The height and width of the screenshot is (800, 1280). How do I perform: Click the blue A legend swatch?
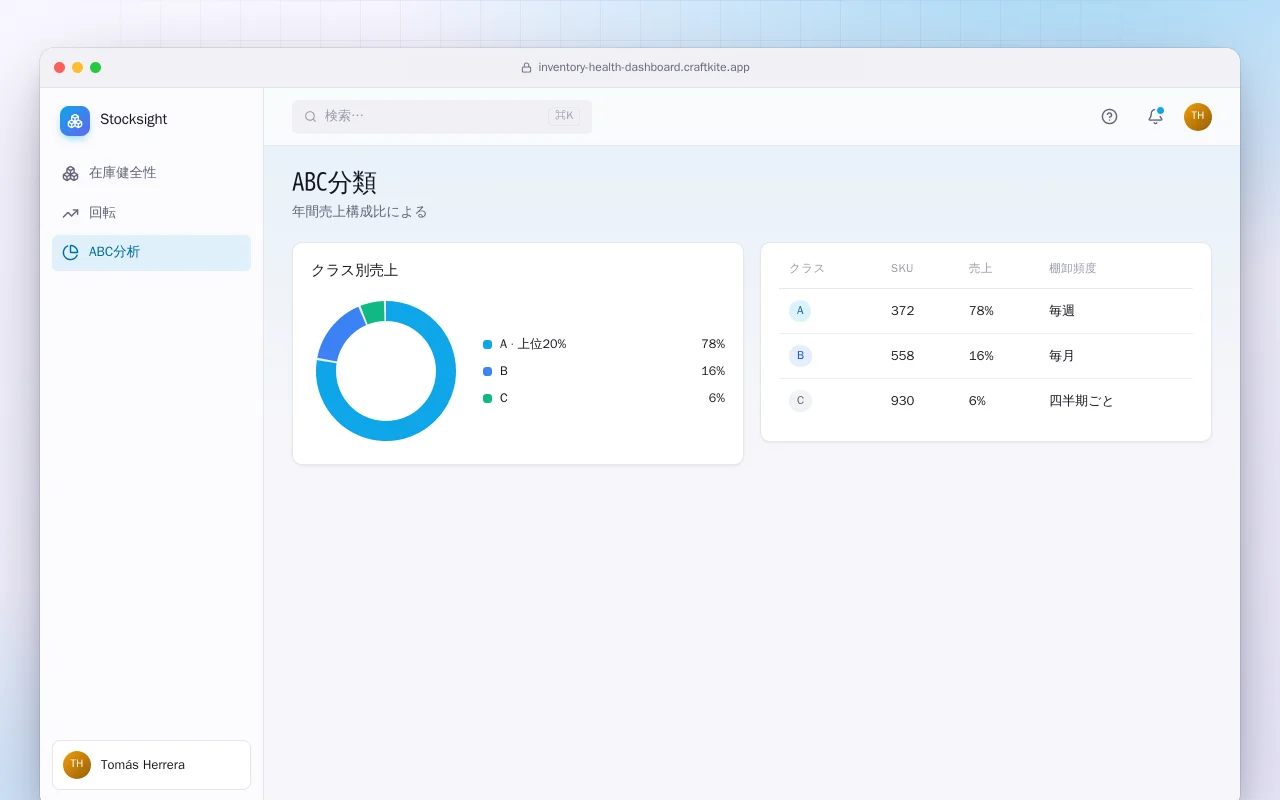click(487, 344)
